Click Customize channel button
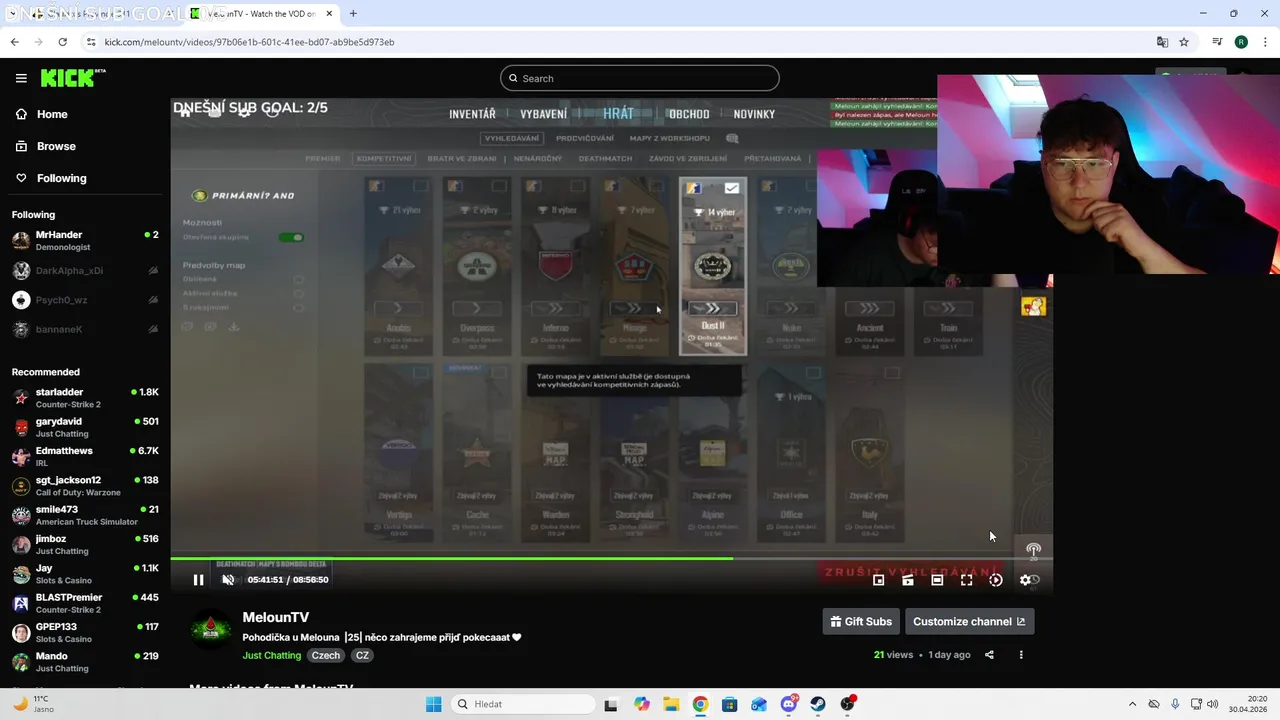Viewport: 1280px width, 720px height. click(x=969, y=621)
